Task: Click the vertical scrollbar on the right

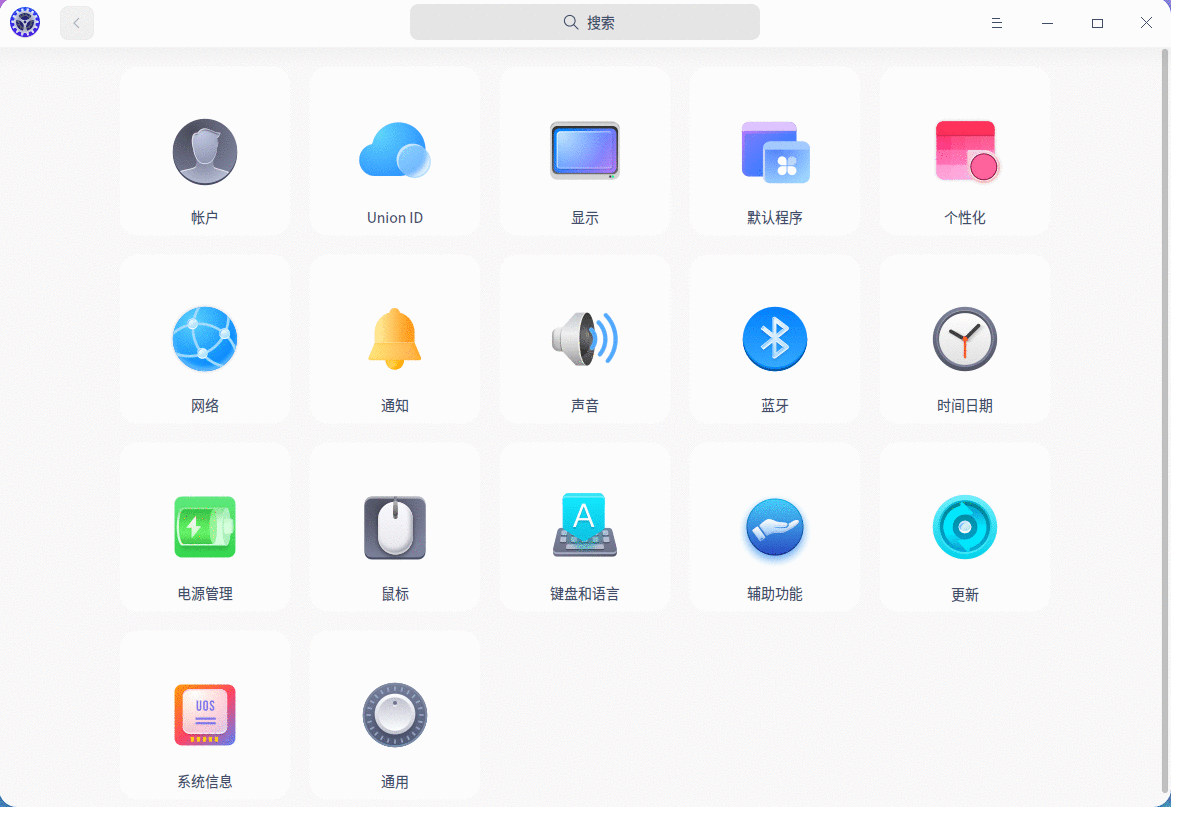Action: (x=1165, y=420)
